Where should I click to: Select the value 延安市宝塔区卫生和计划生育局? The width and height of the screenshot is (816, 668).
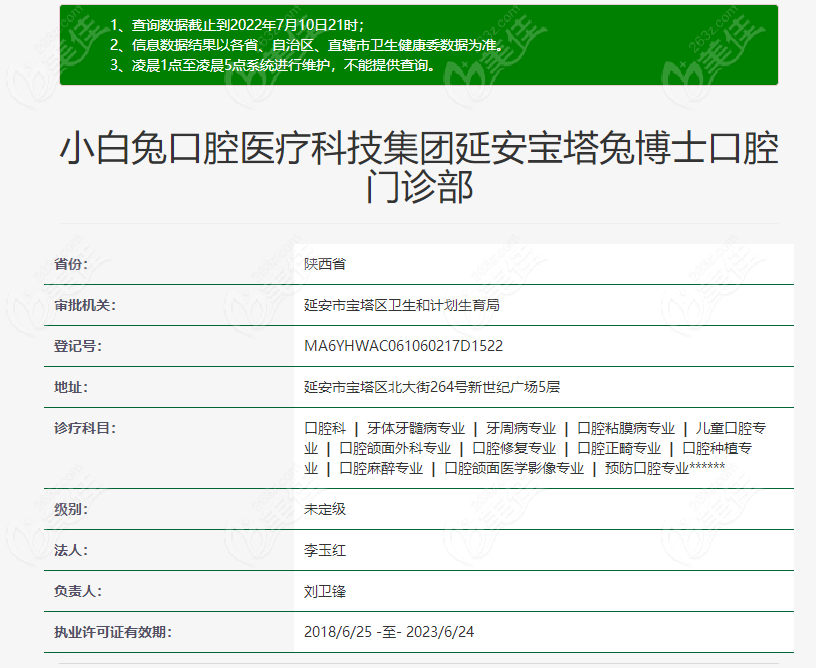click(402, 305)
